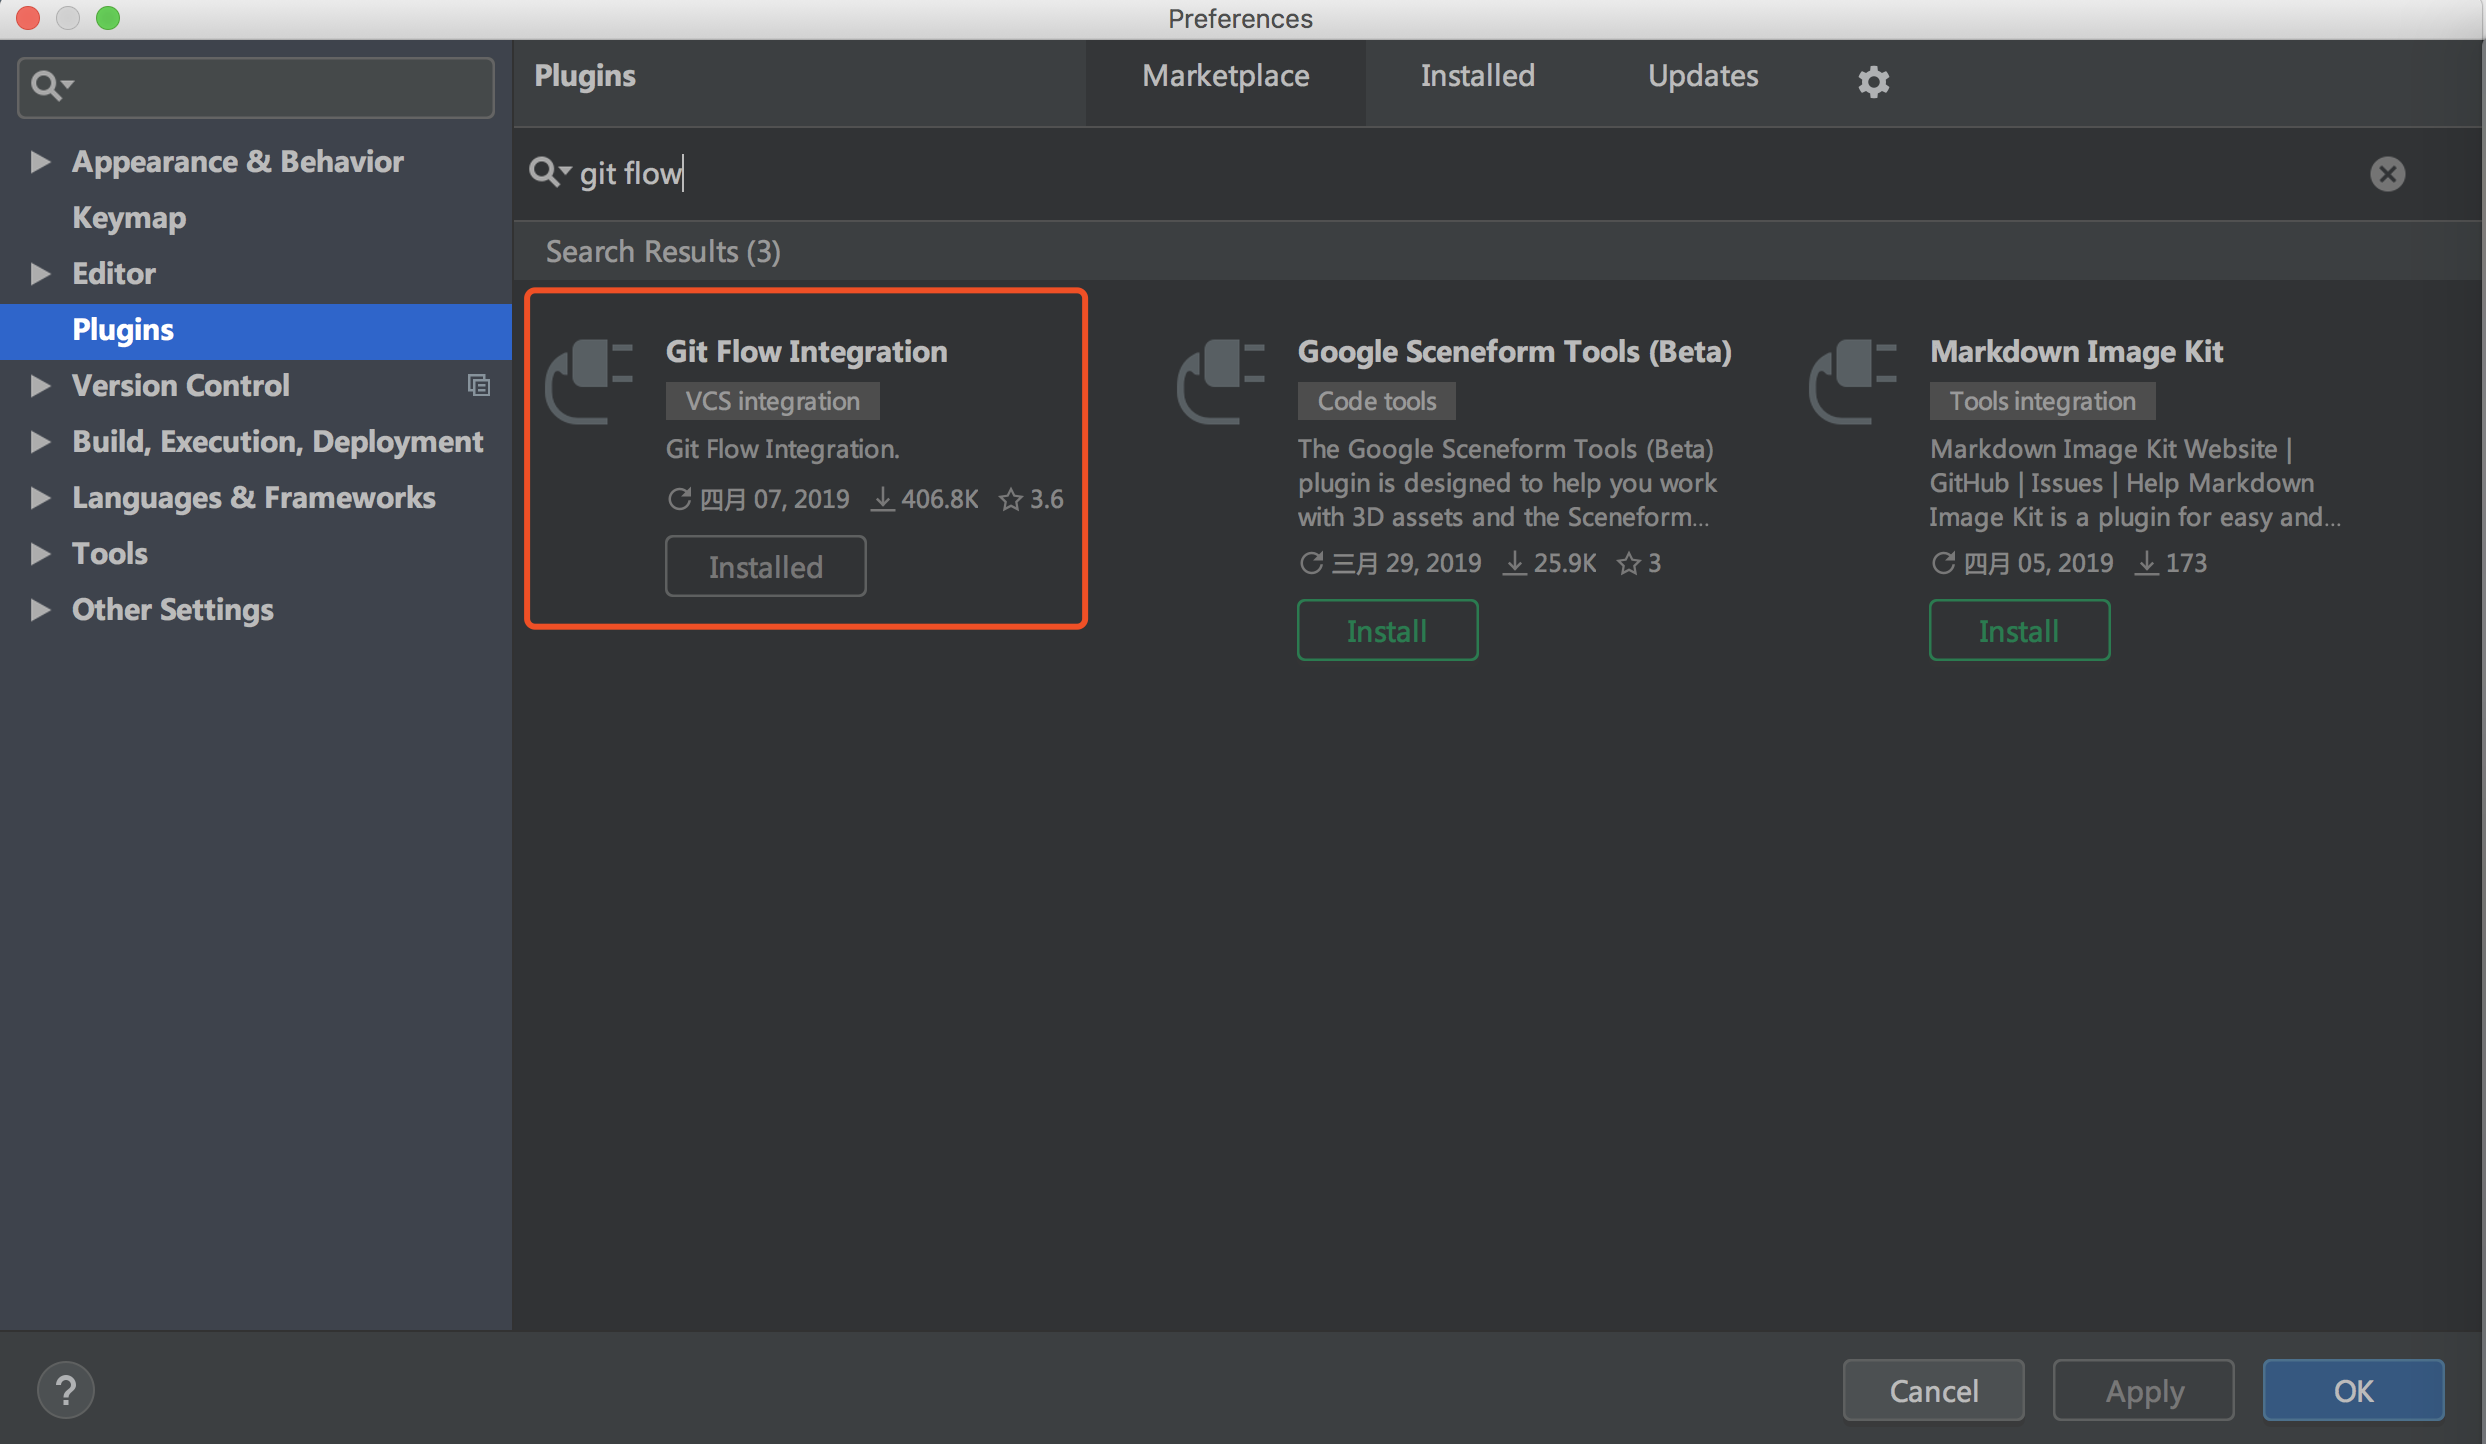The height and width of the screenshot is (1444, 2486).
Task: Click the Markdown Image Kit plugin icon
Action: 1853,382
